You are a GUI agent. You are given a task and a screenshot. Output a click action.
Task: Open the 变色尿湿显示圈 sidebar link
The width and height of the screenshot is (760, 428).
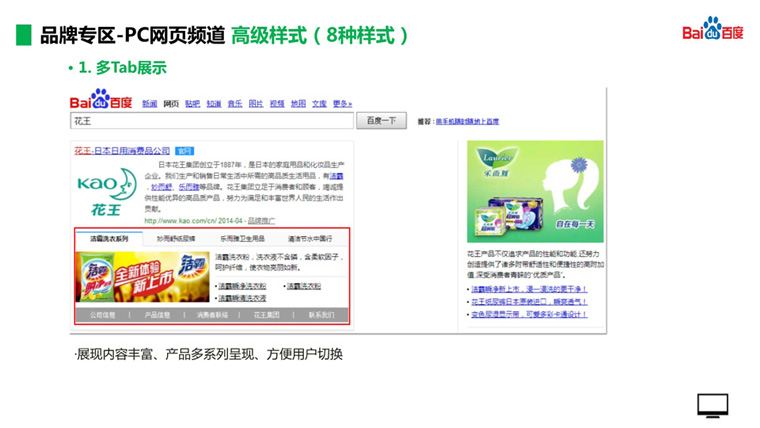529,315
